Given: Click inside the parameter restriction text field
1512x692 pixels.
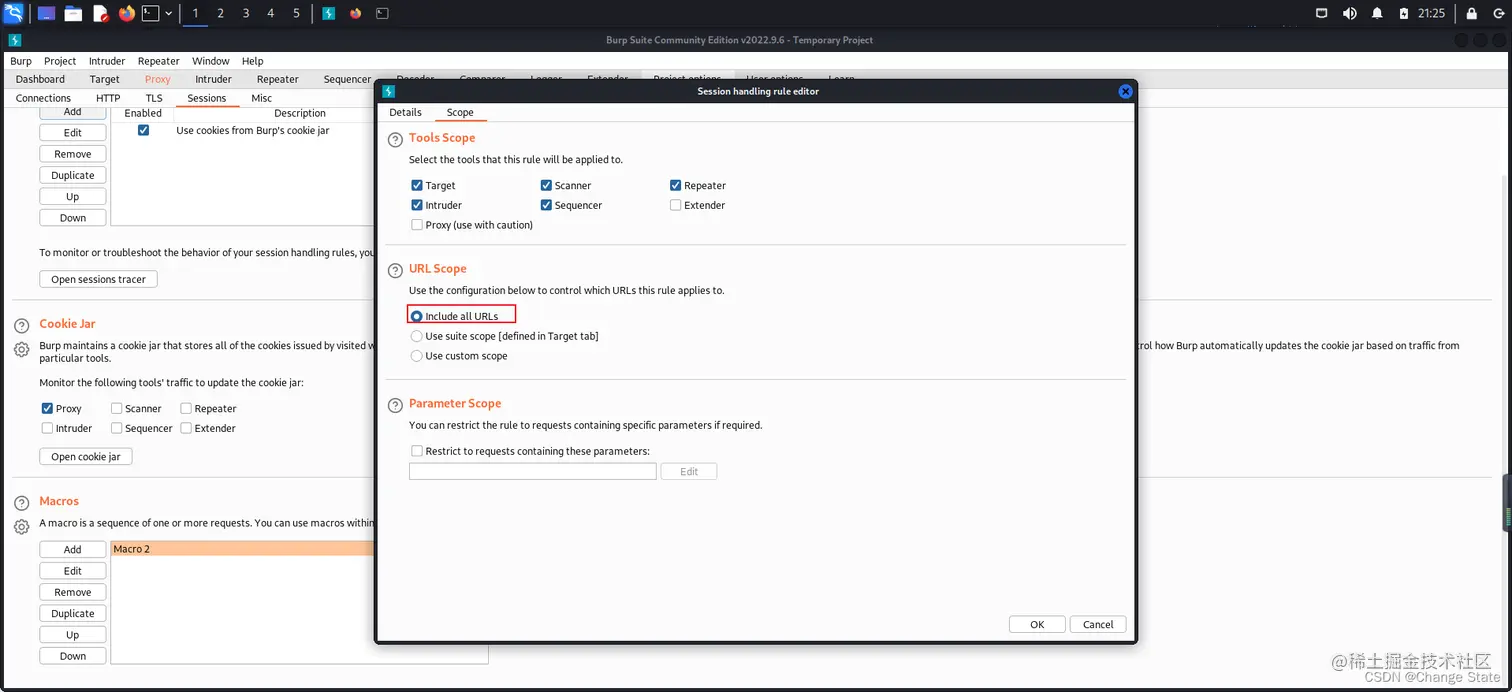Looking at the screenshot, I should pos(533,471).
